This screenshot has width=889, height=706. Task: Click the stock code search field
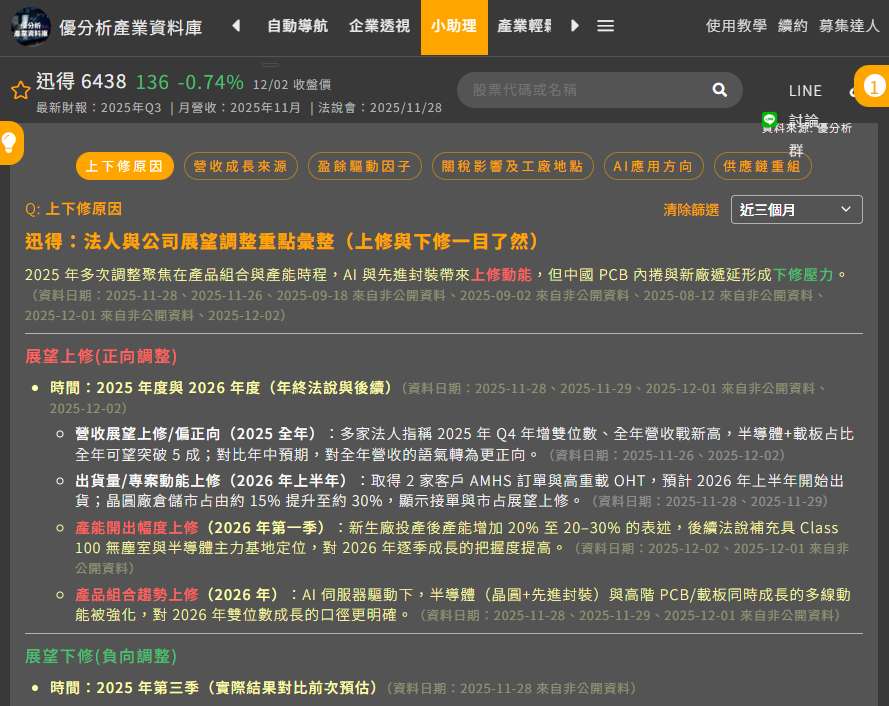click(585, 90)
